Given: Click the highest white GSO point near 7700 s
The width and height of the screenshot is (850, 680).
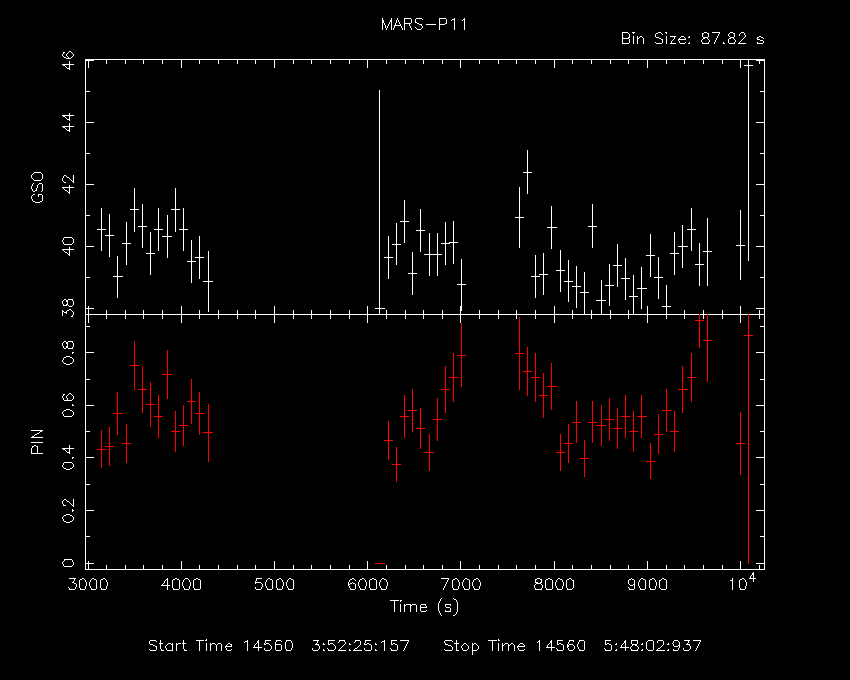Looking at the screenshot, I should (x=527, y=172).
